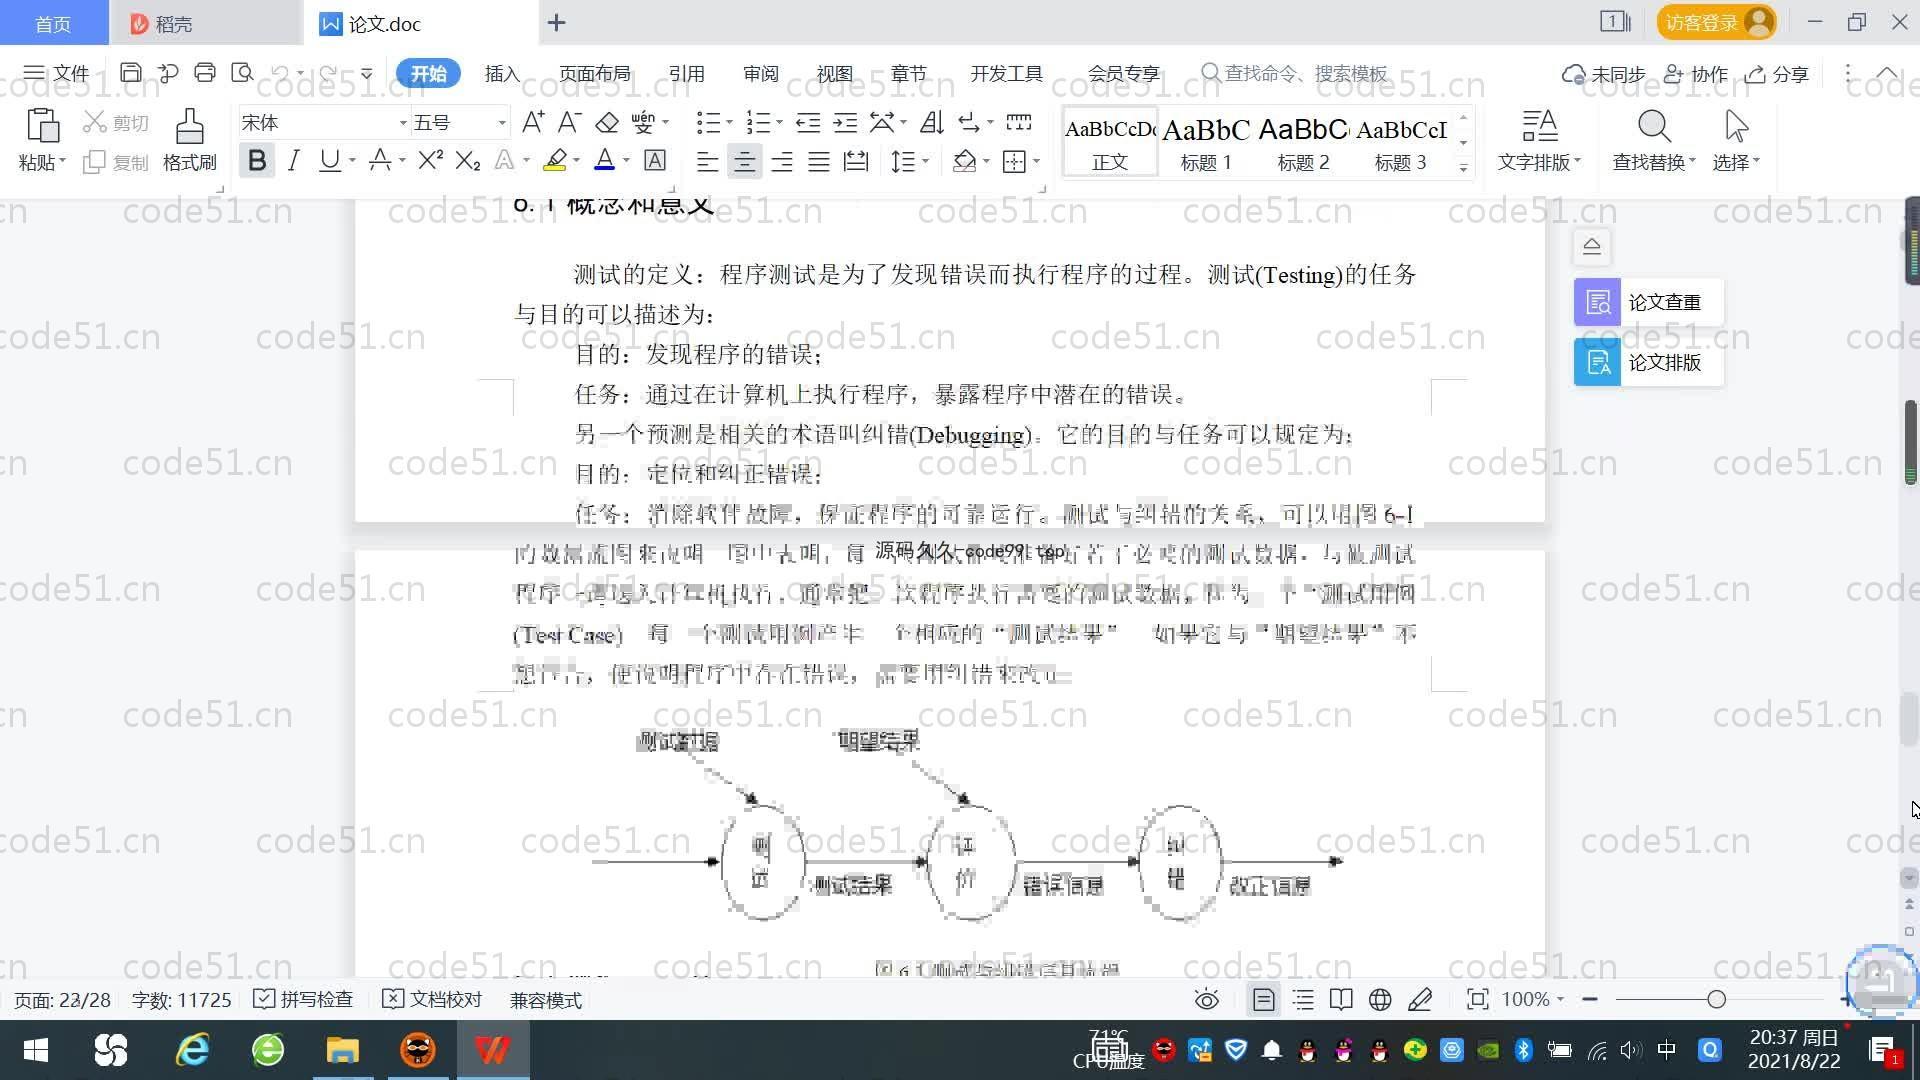Apply subscript formatting
Image resolution: width=1920 pixels, height=1080 pixels.
coord(467,160)
